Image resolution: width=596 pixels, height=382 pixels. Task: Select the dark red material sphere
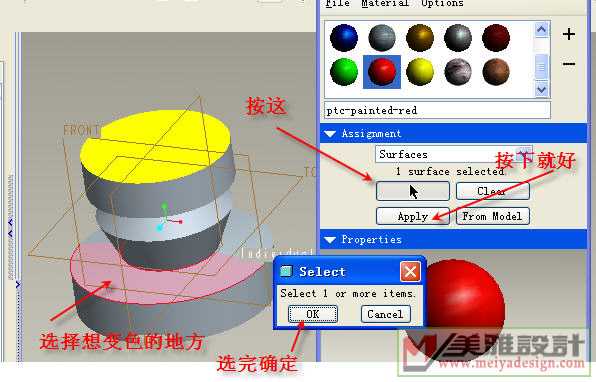point(496,38)
